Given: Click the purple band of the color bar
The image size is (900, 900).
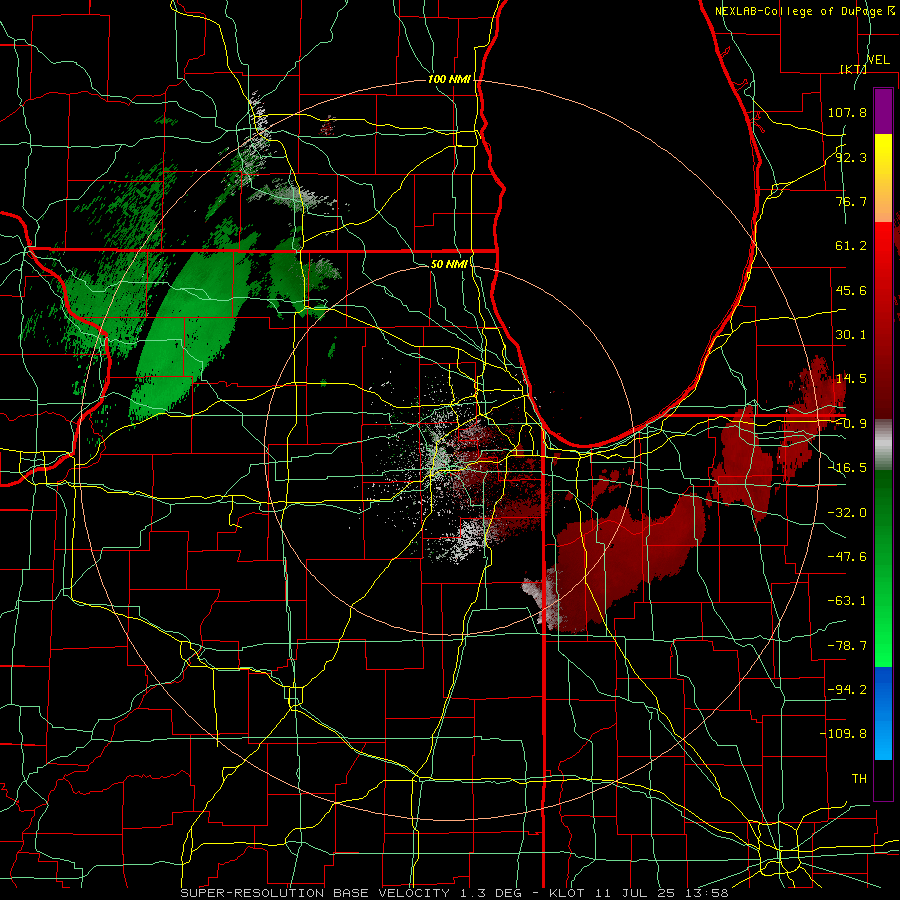Looking at the screenshot, I should pos(883,111).
